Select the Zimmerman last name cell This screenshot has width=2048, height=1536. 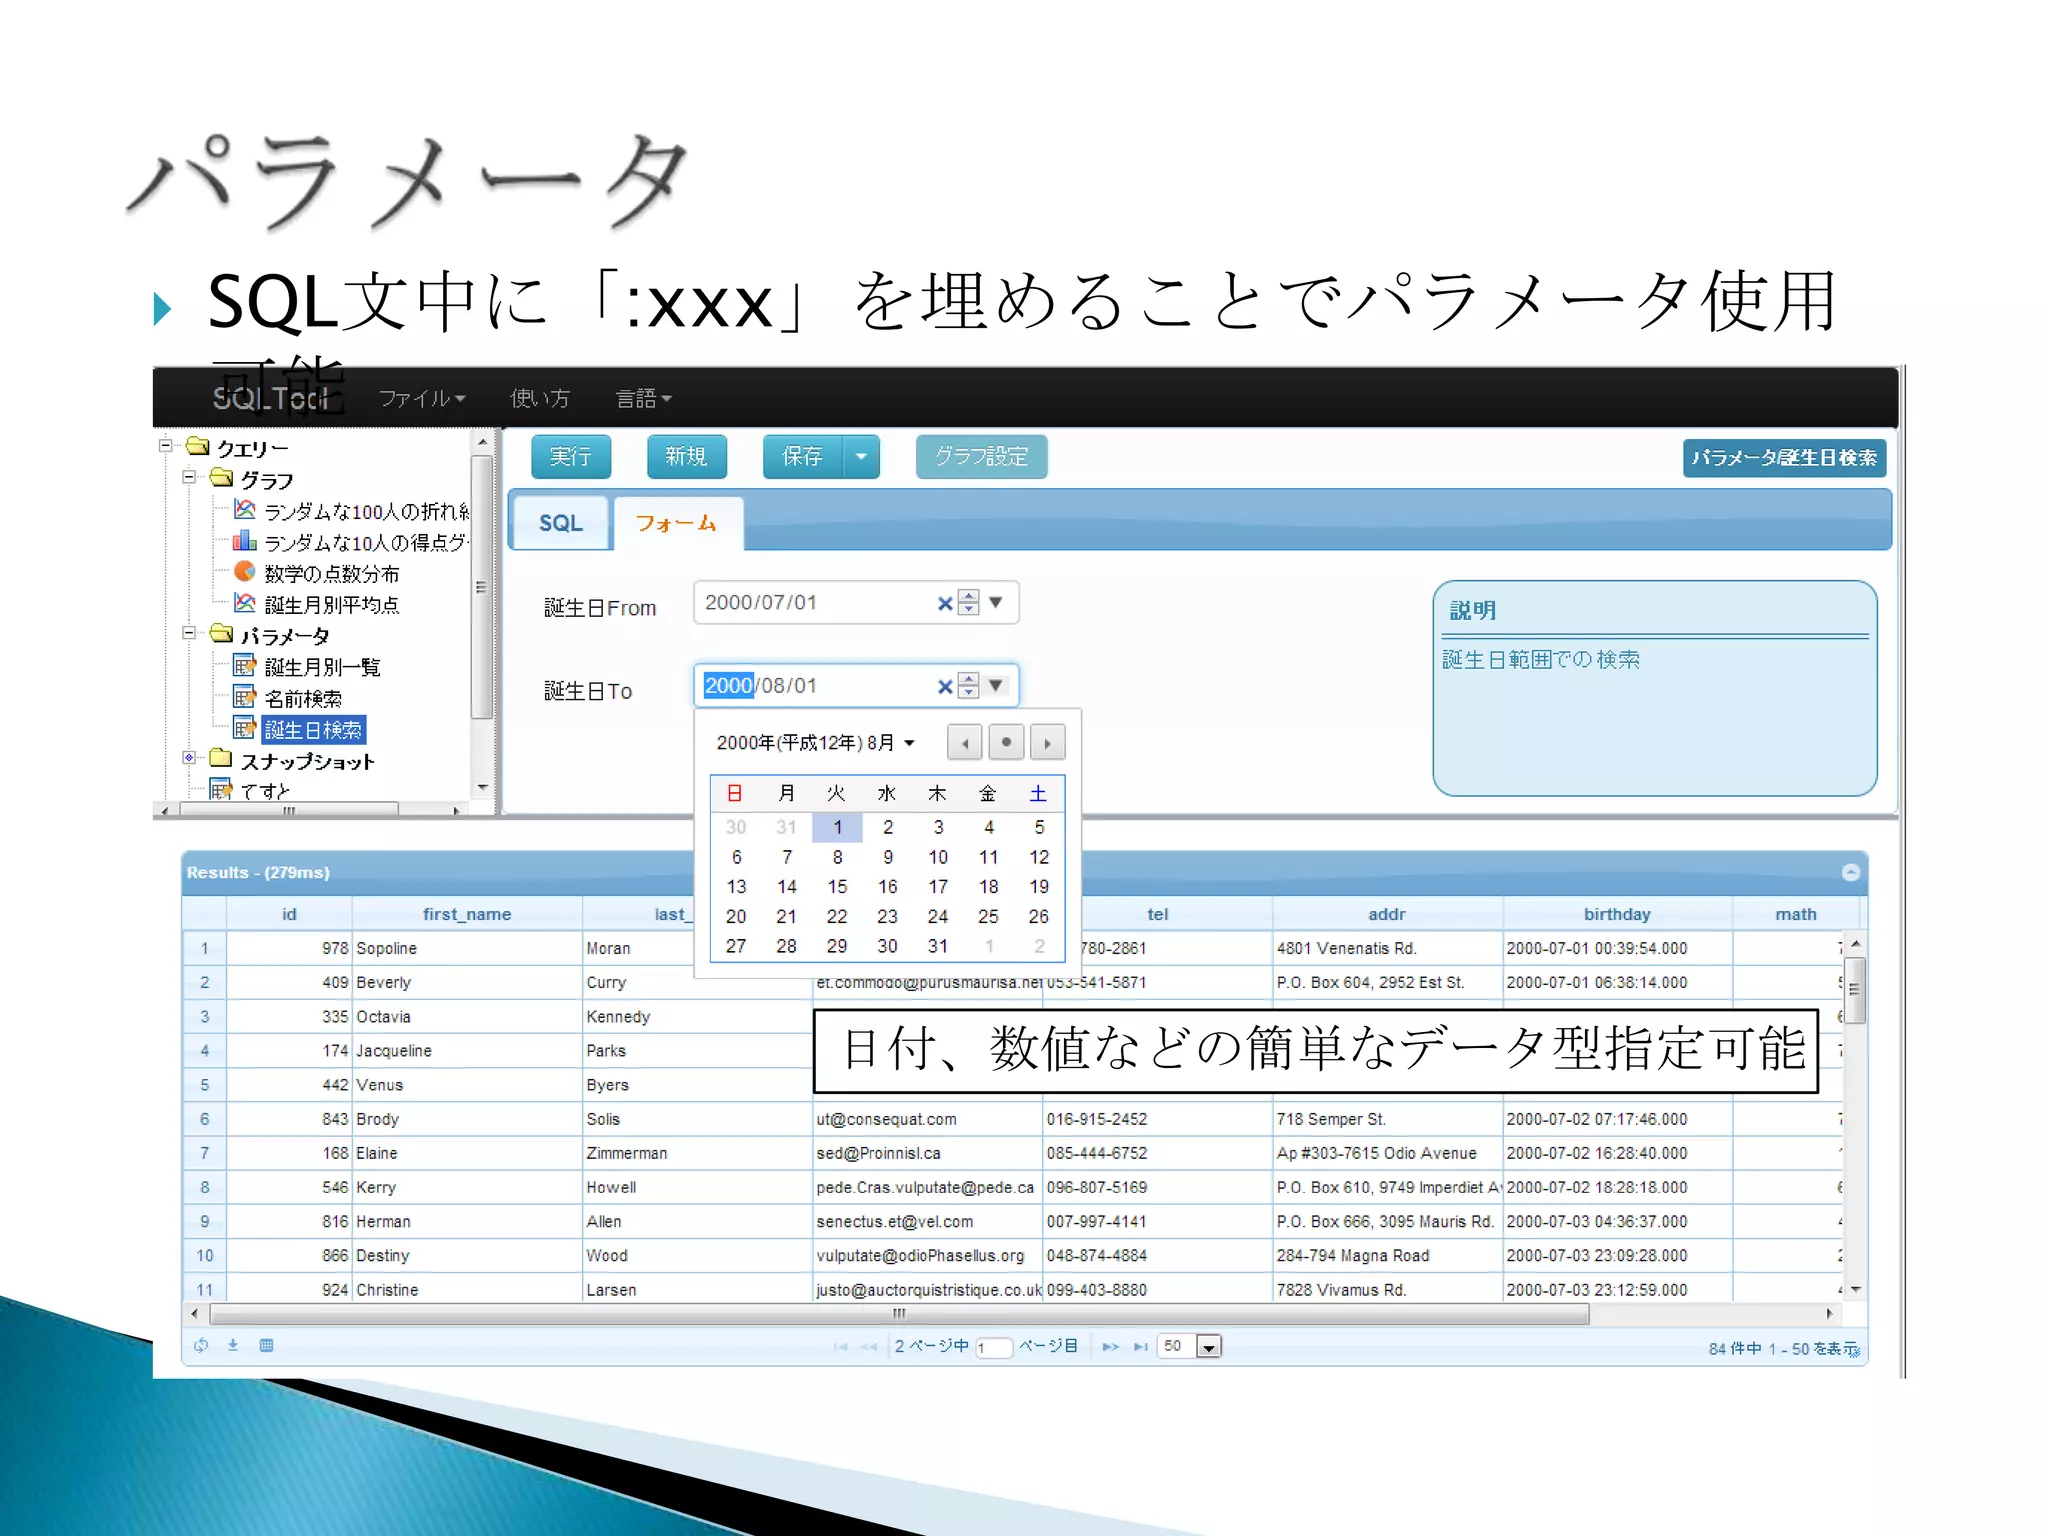[697, 1153]
